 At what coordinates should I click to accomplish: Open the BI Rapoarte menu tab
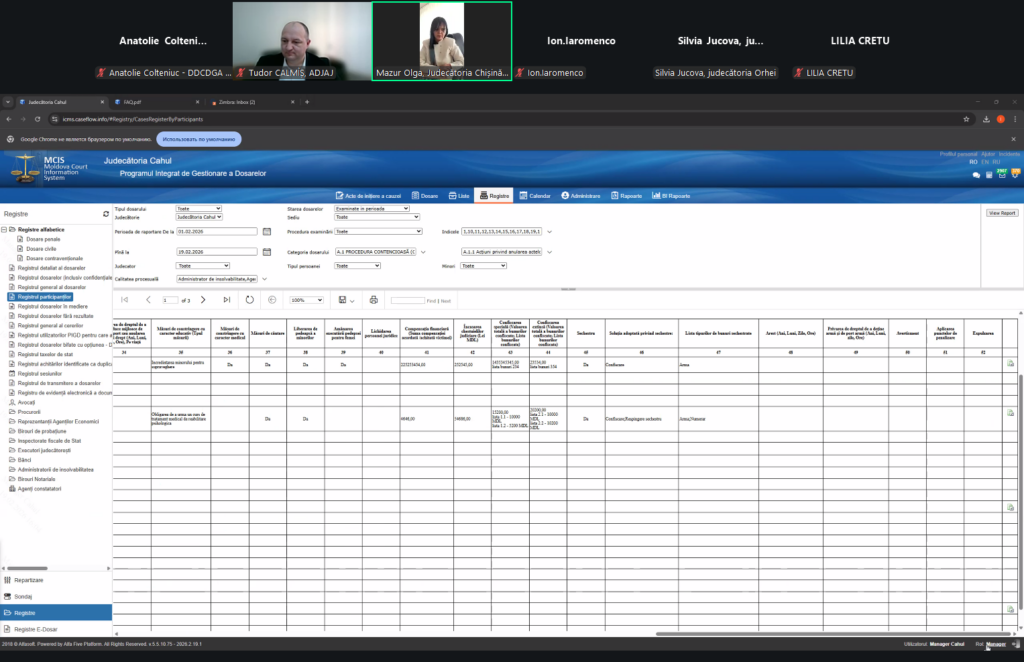click(x=670, y=196)
